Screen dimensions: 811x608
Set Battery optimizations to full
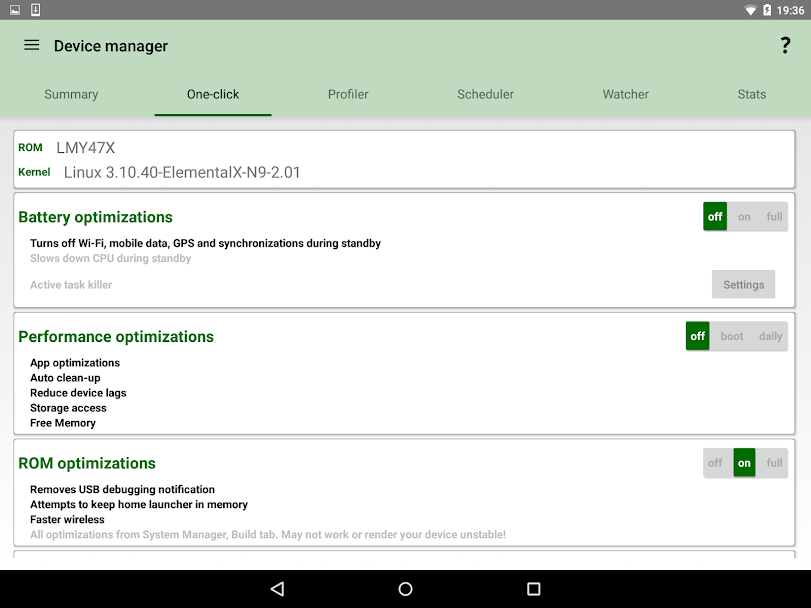click(x=773, y=217)
